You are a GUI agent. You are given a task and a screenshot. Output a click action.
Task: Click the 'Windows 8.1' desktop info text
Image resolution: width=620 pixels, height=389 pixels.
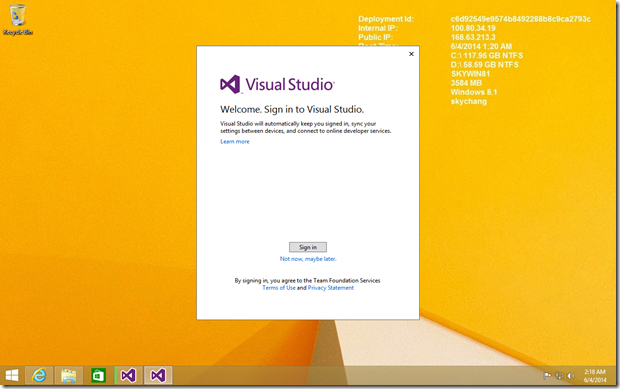[474, 92]
